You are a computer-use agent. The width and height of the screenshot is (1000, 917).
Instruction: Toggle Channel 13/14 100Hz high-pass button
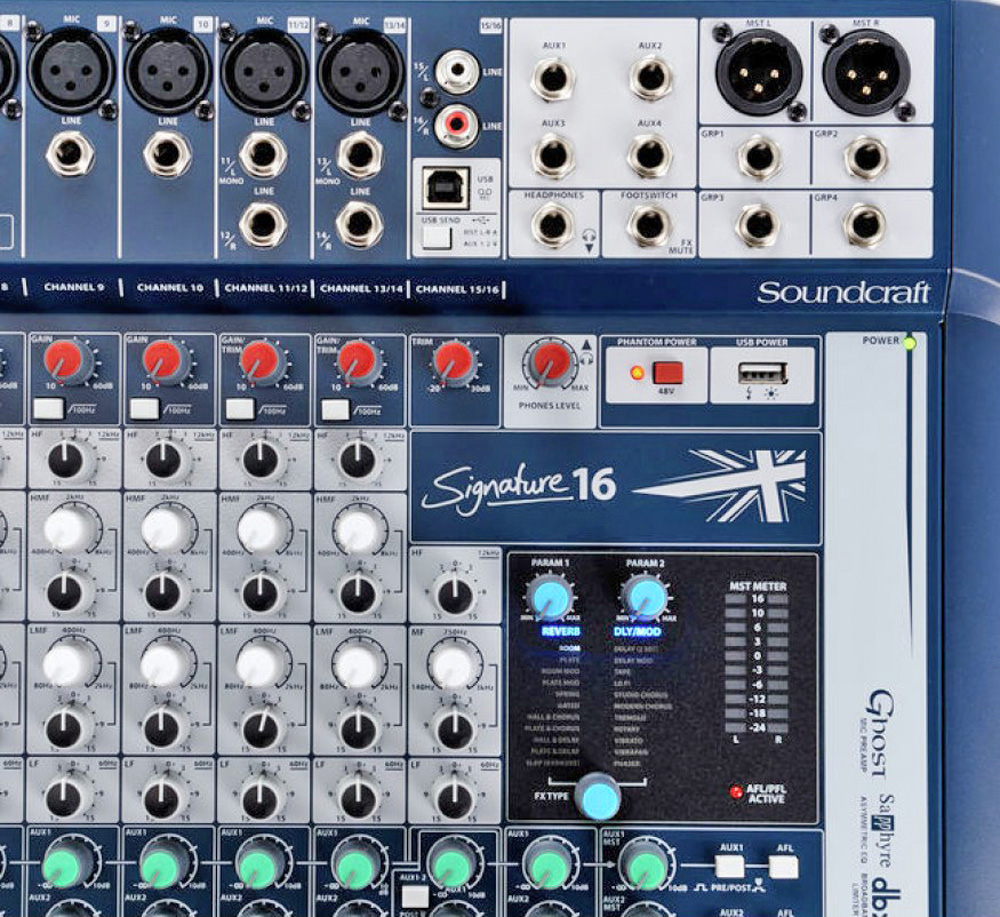coord(335,409)
